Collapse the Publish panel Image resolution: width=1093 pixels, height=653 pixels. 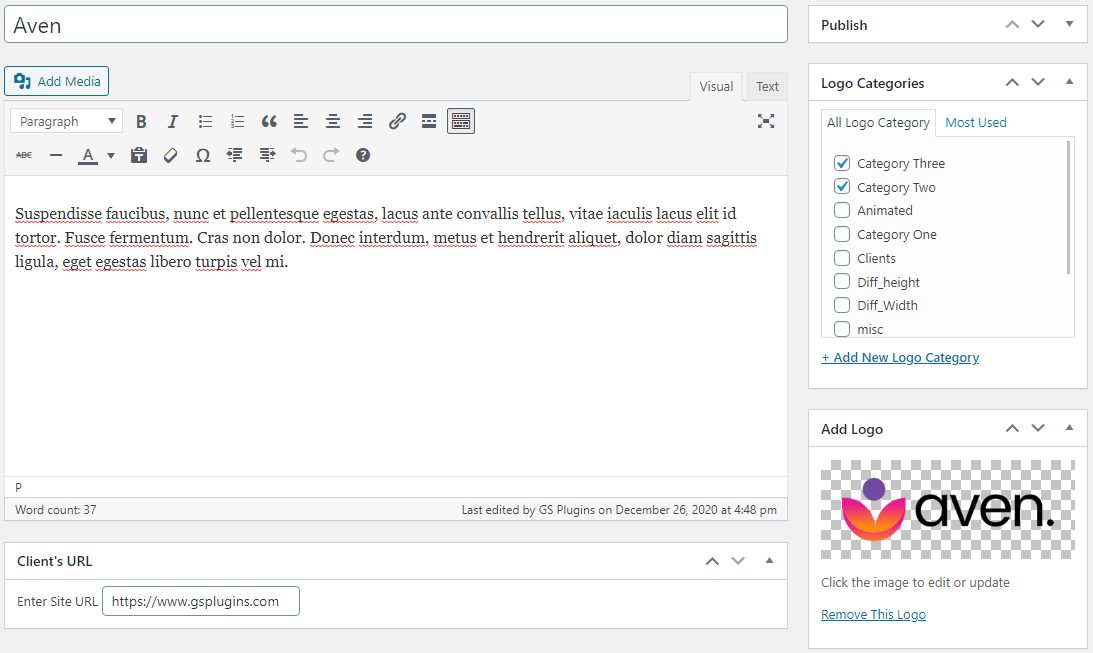point(1069,25)
